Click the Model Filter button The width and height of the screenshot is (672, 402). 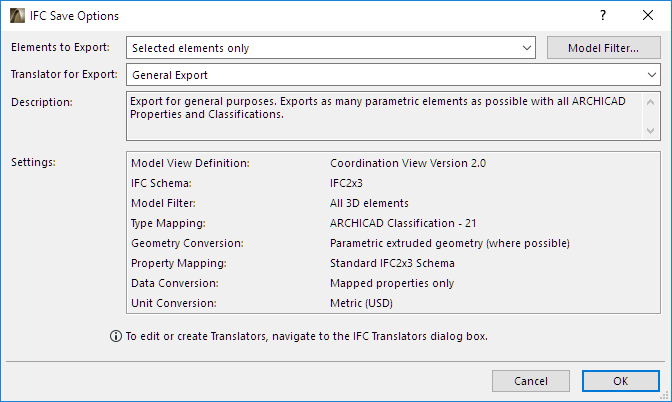[604, 47]
